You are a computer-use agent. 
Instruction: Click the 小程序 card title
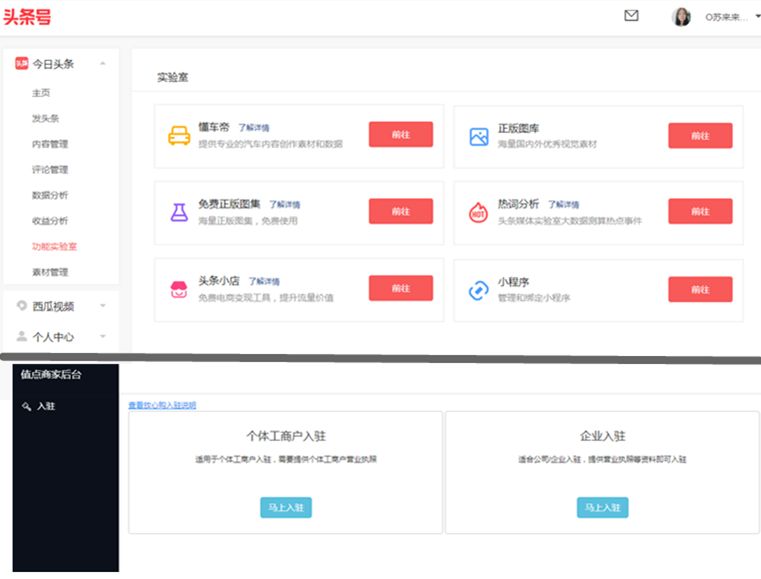513,282
